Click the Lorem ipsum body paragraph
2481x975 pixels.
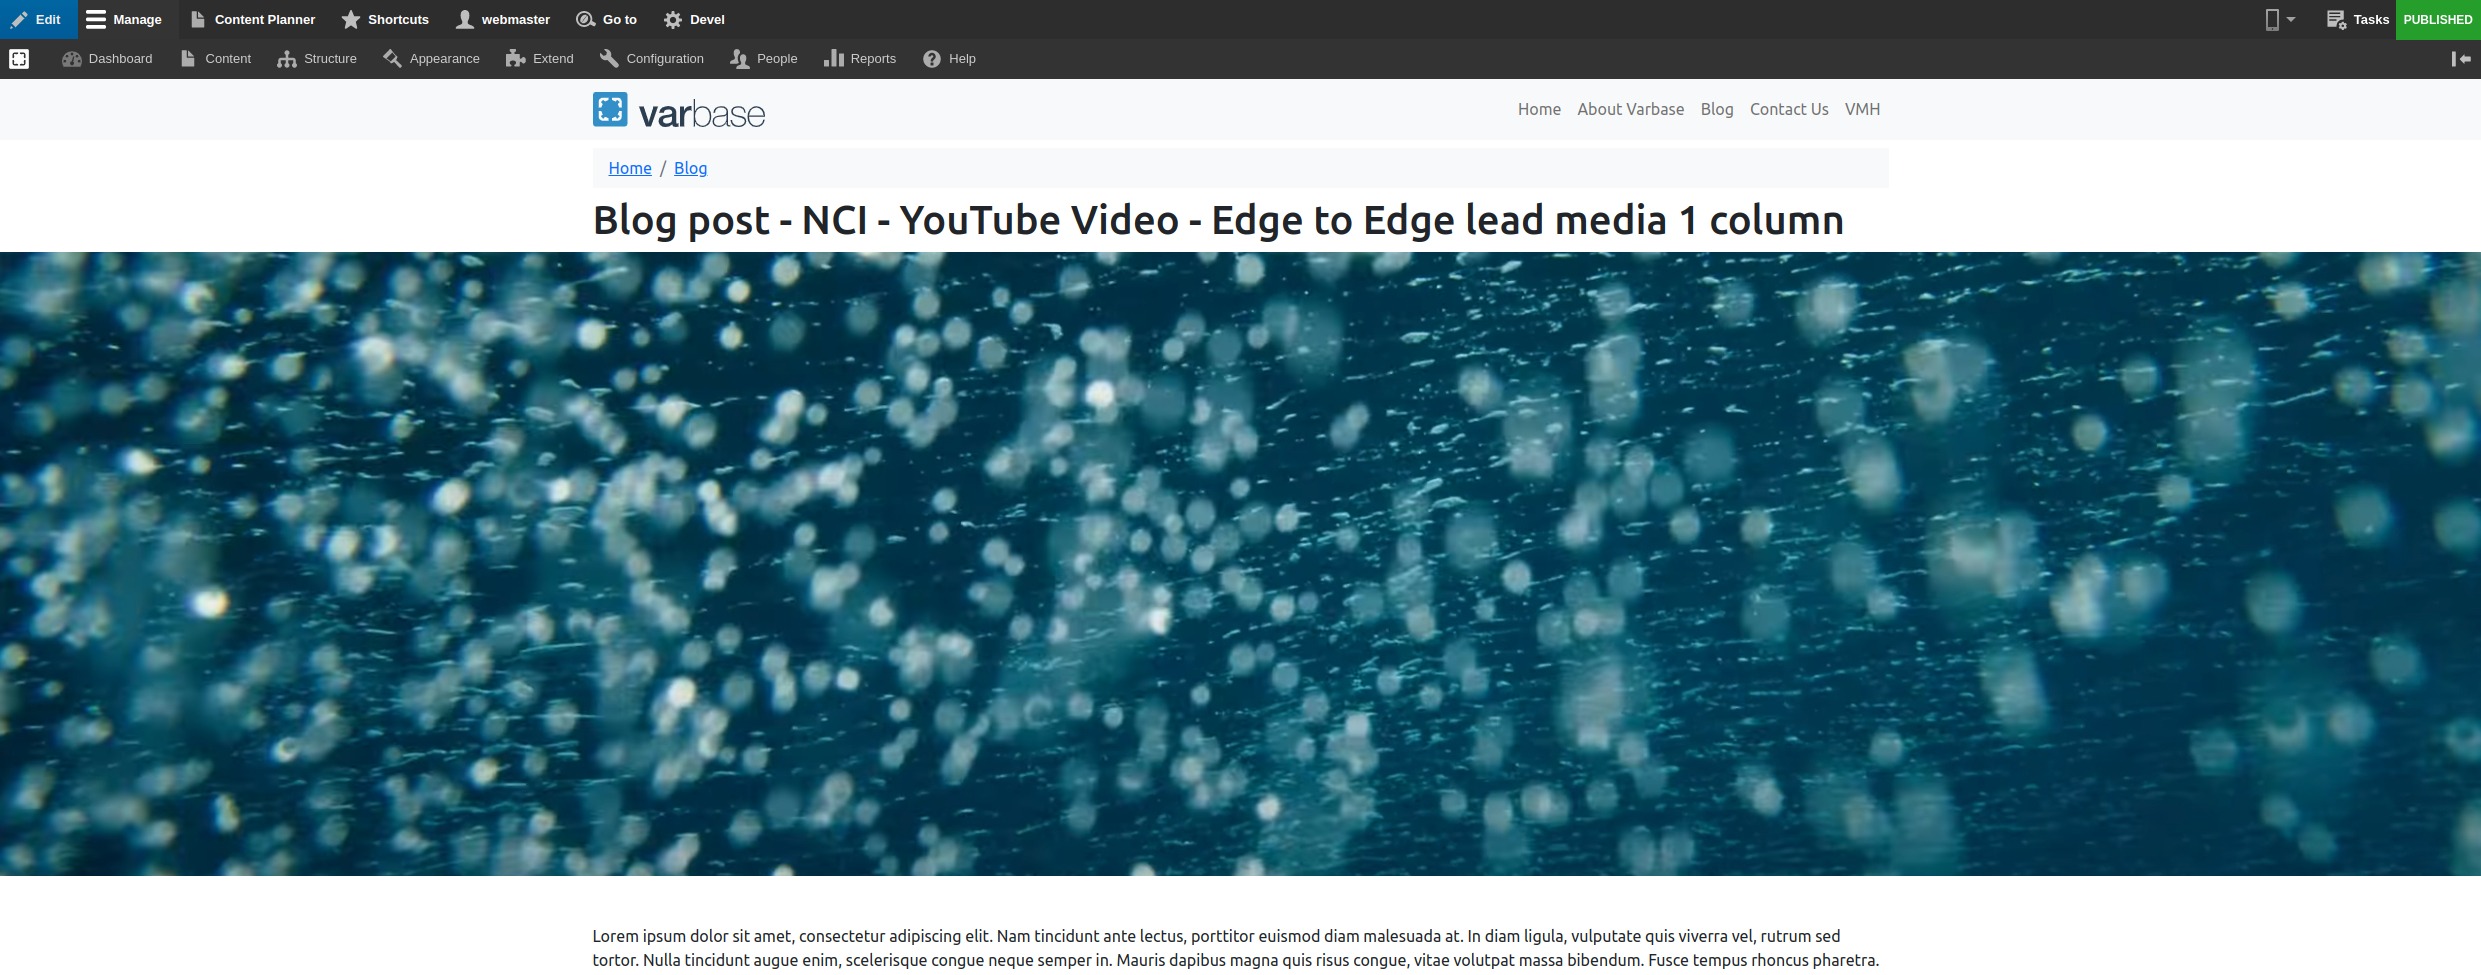[x=1236, y=948]
